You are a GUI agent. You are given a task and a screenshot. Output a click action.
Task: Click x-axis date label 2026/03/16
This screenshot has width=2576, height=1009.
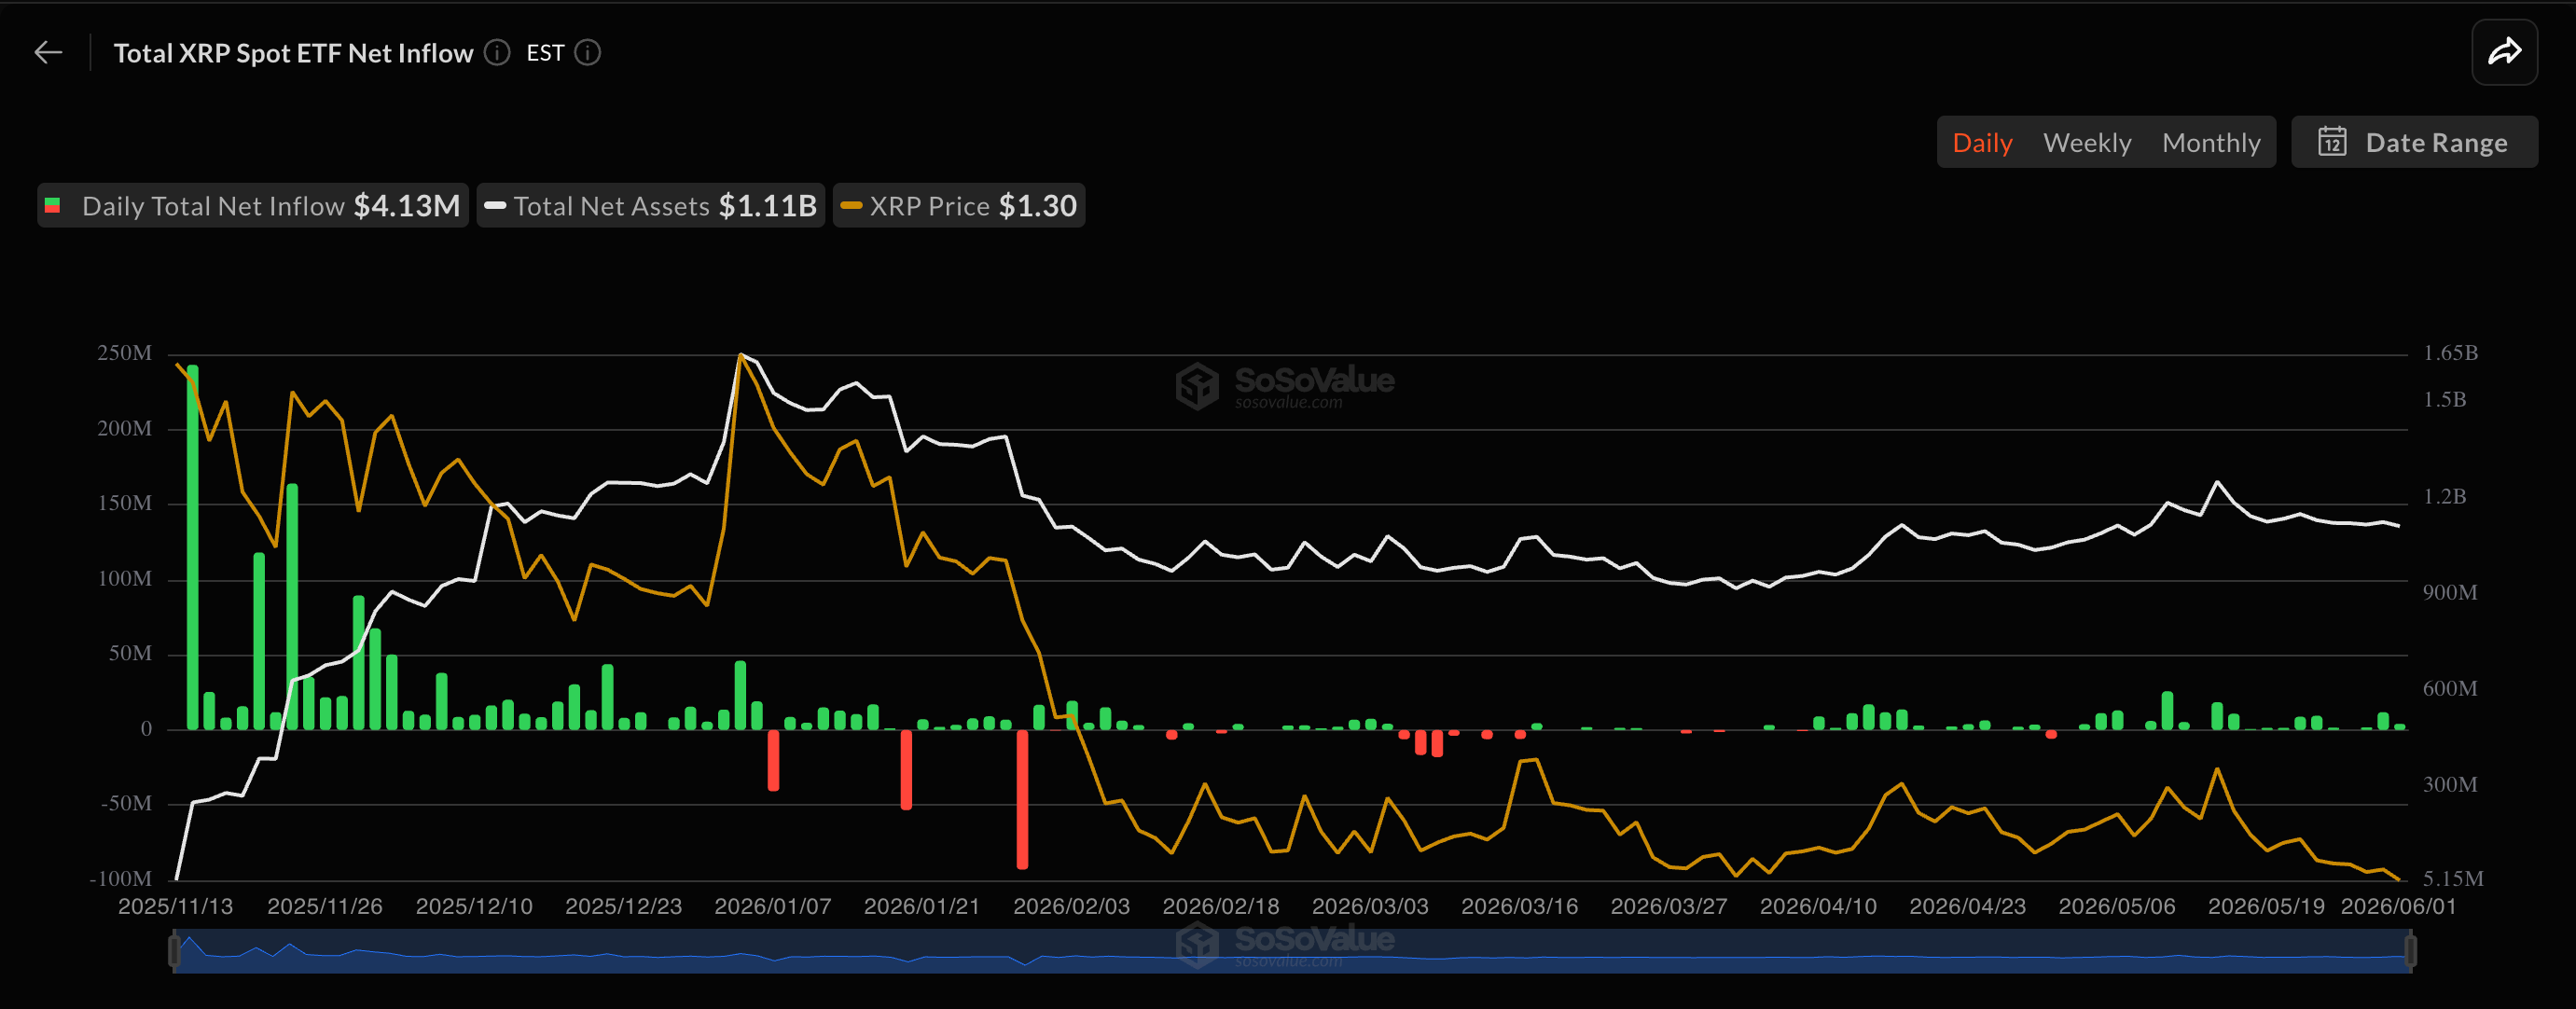1519,906
